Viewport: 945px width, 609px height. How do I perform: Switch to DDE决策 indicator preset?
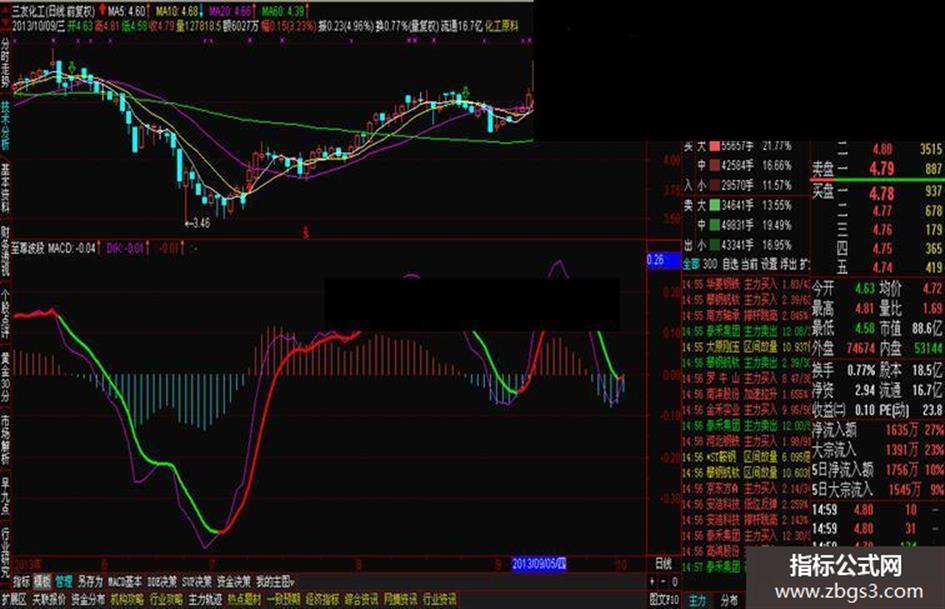point(162,582)
